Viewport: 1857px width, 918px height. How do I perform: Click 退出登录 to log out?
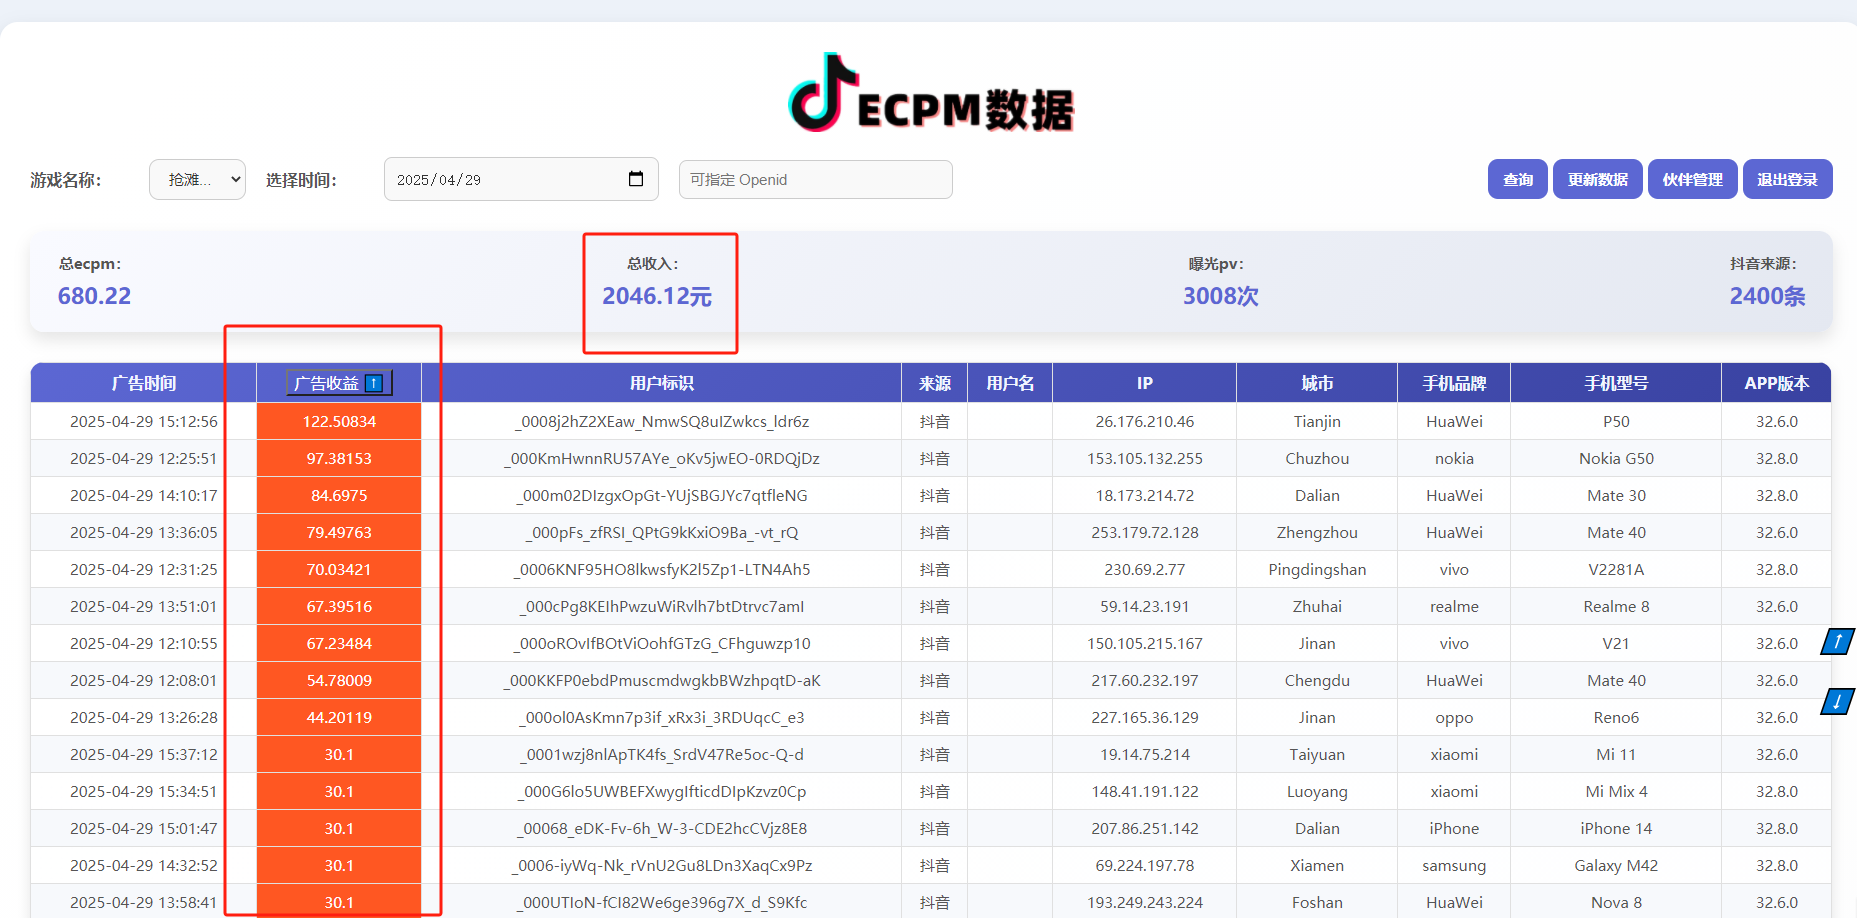1787,179
